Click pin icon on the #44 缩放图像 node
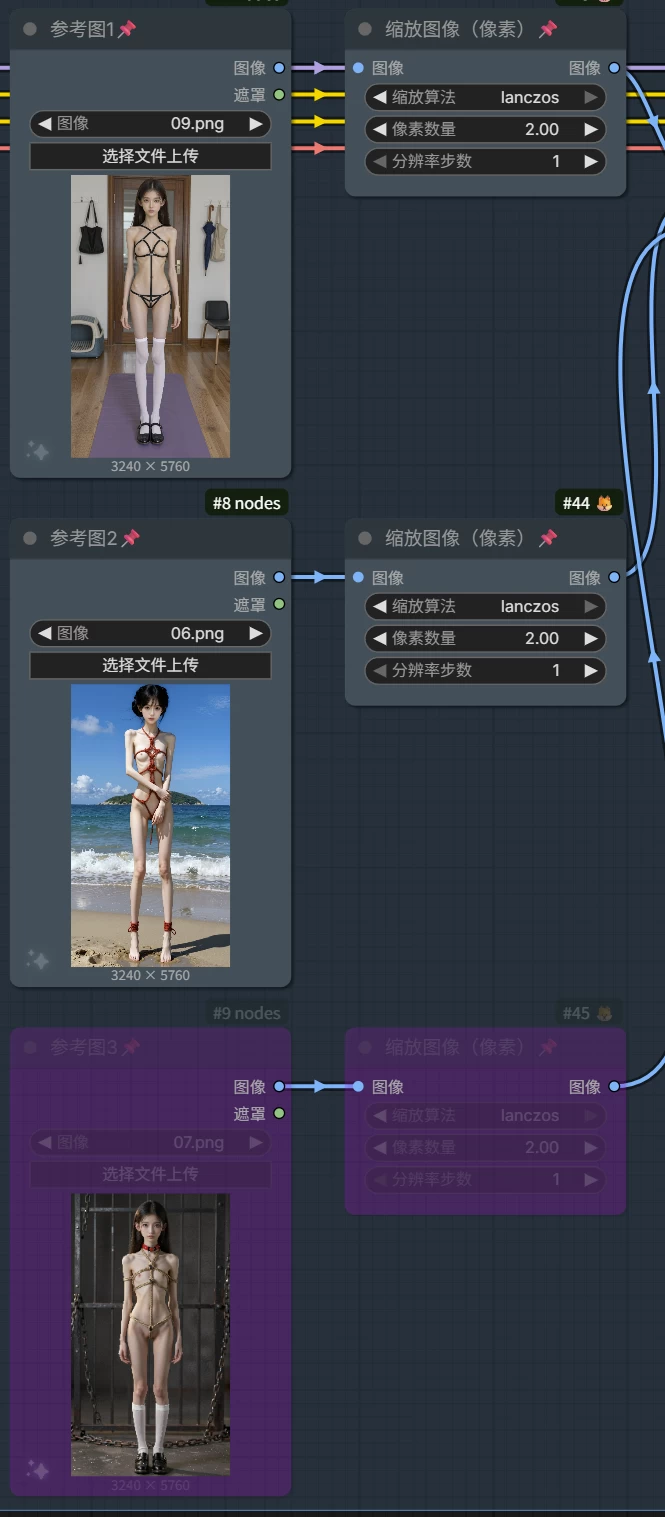 tap(548, 539)
